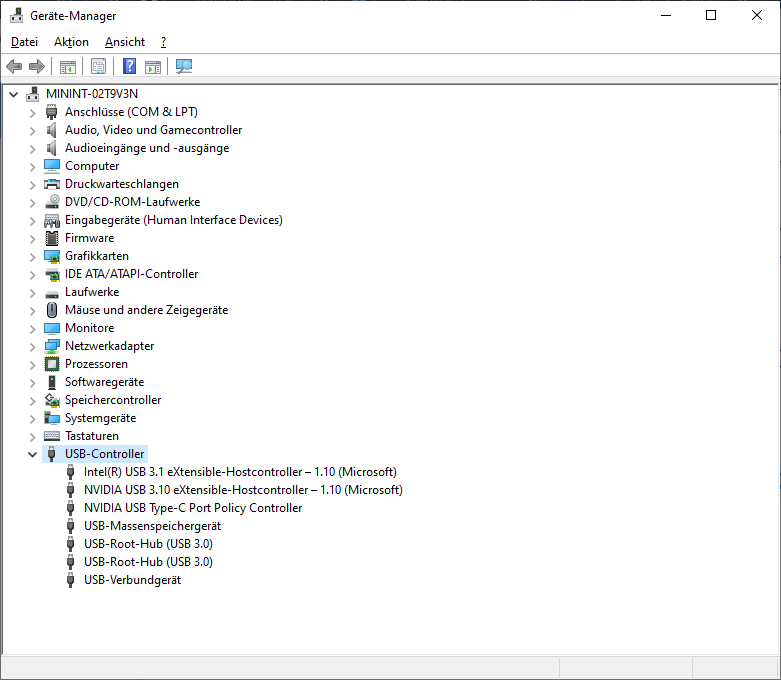Select Audio, Video und Gamecontroller label
781x680 pixels.
point(153,130)
